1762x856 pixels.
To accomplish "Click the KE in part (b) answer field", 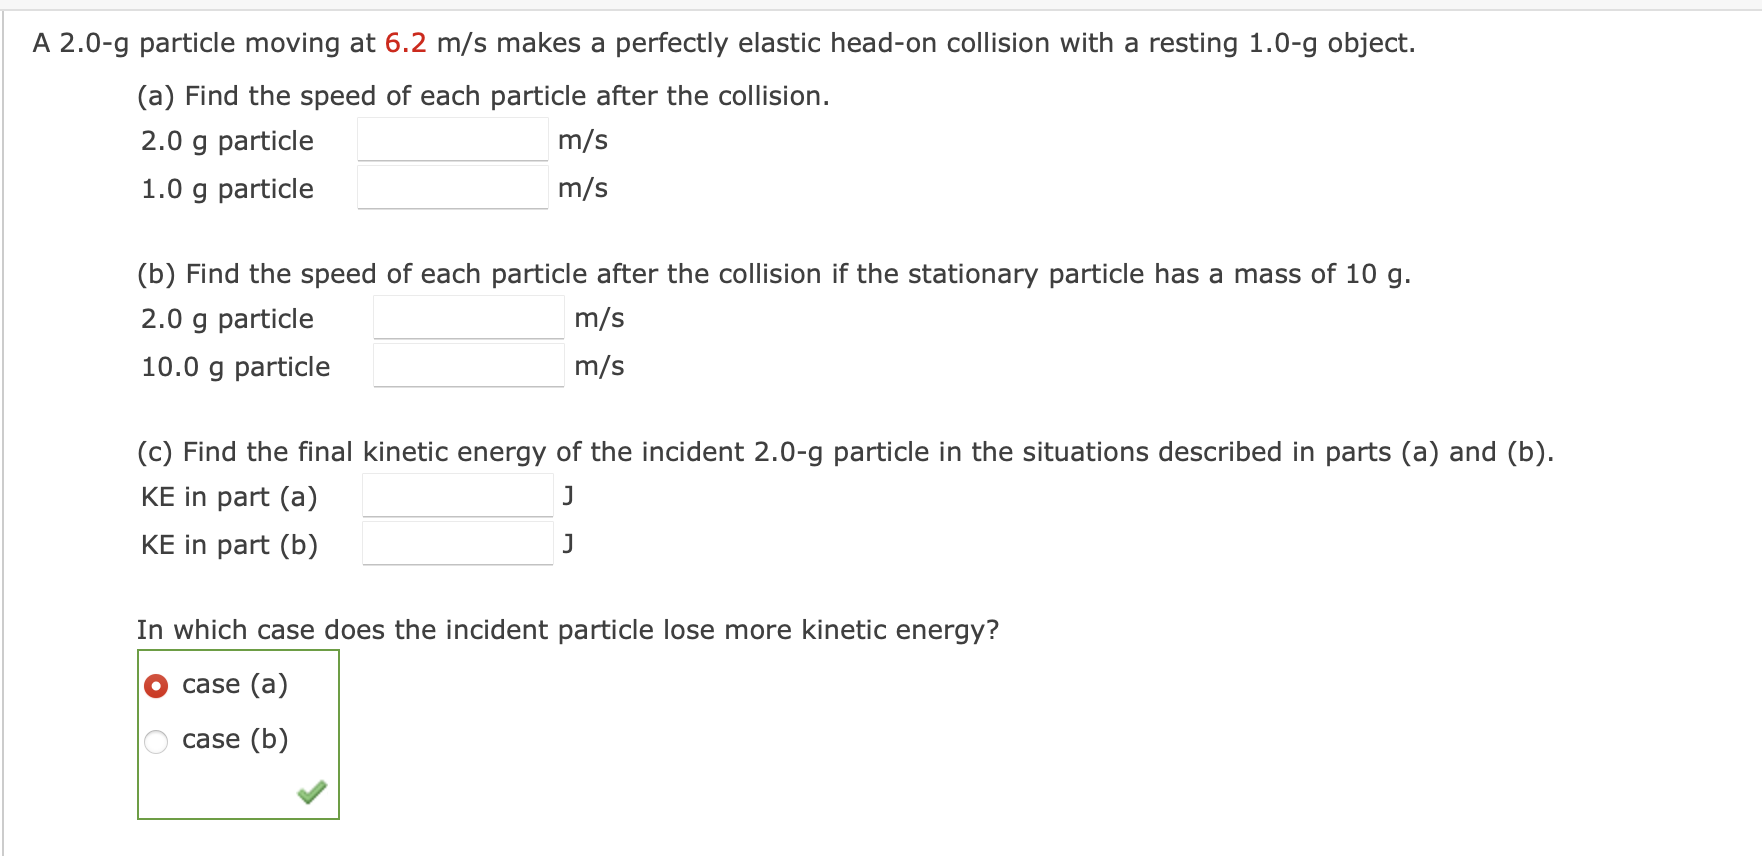I will (457, 543).
